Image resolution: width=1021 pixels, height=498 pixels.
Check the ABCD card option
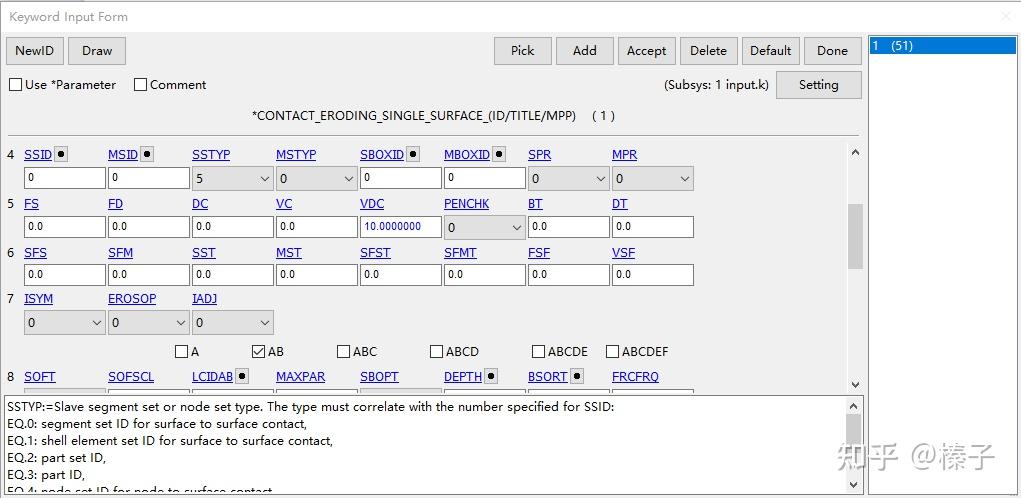pos(436,351)
